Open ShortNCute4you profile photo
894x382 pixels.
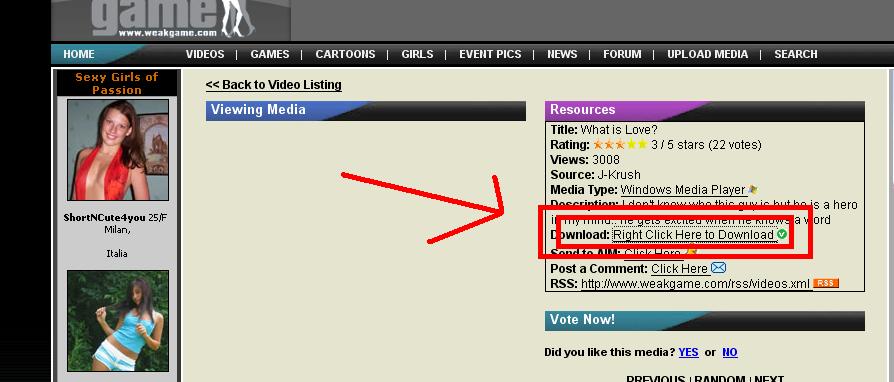pyautogui.click(x=118, y=150)
